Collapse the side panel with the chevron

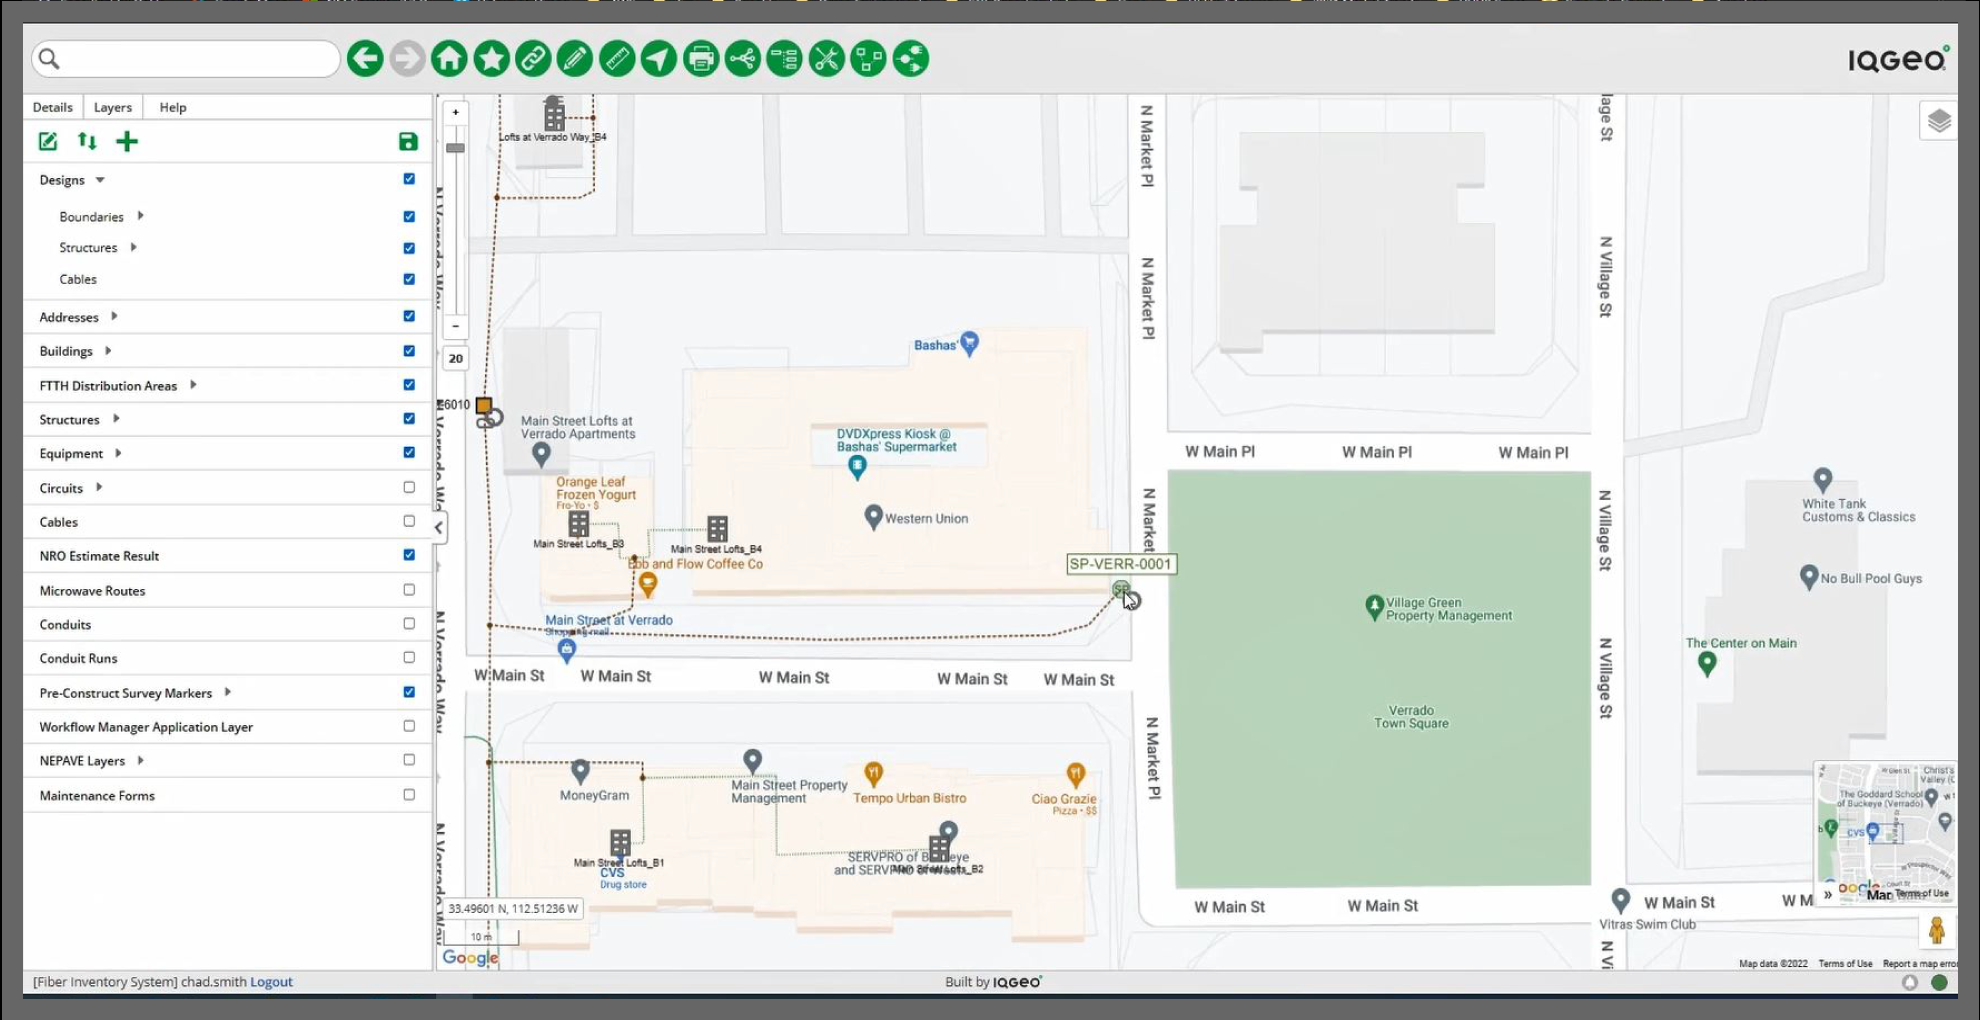[x=438, y=527]
